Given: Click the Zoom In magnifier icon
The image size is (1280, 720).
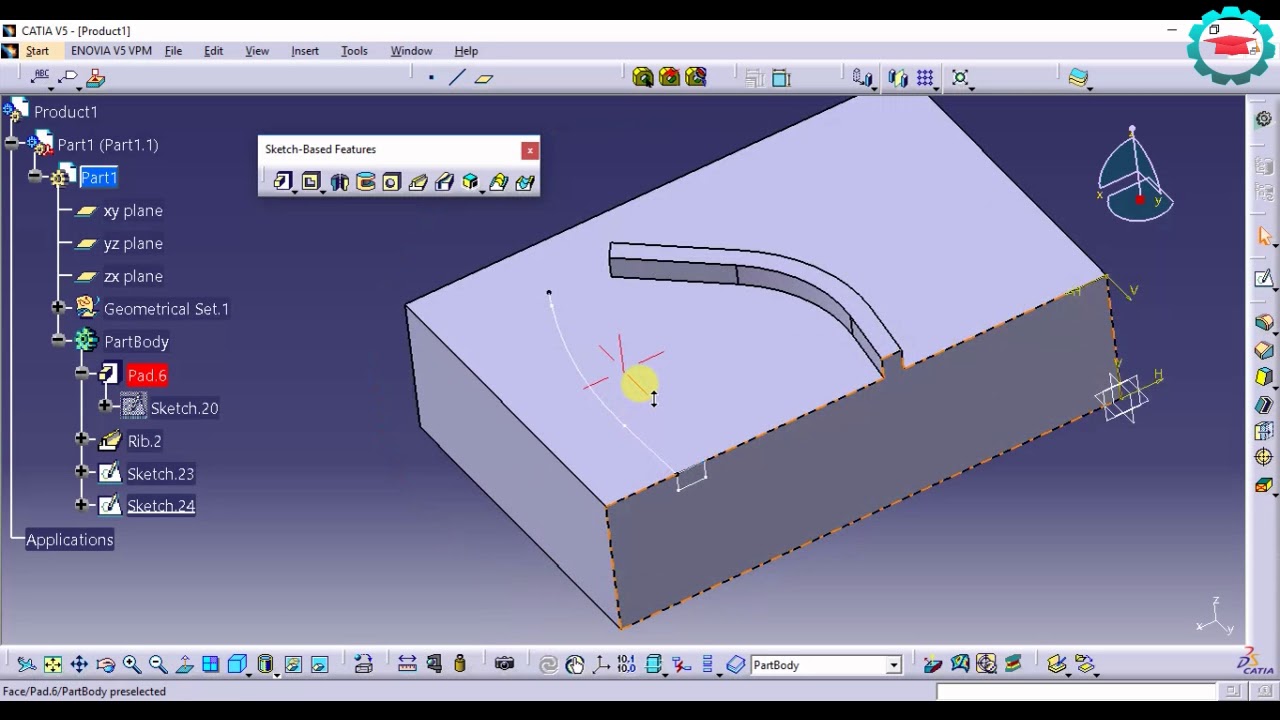Looking at the screenshot, I should (x=131, y=664).
